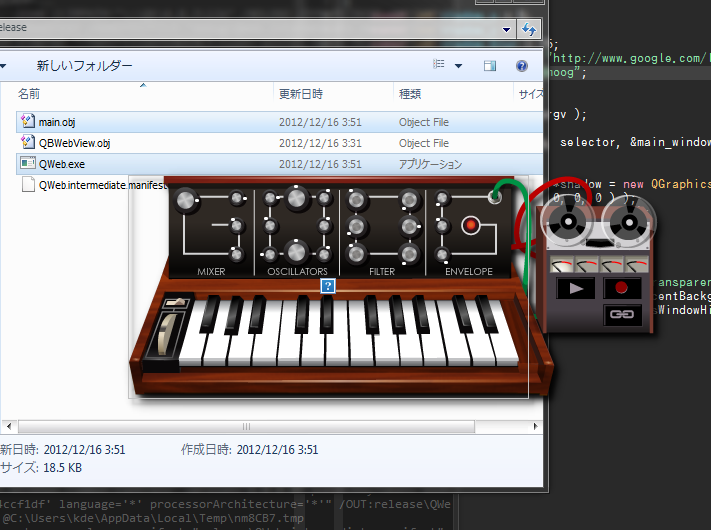Screen dimensions: 711x530
Task: Click the right tape reel on the recorder
Action: click(x=629, y=222)
